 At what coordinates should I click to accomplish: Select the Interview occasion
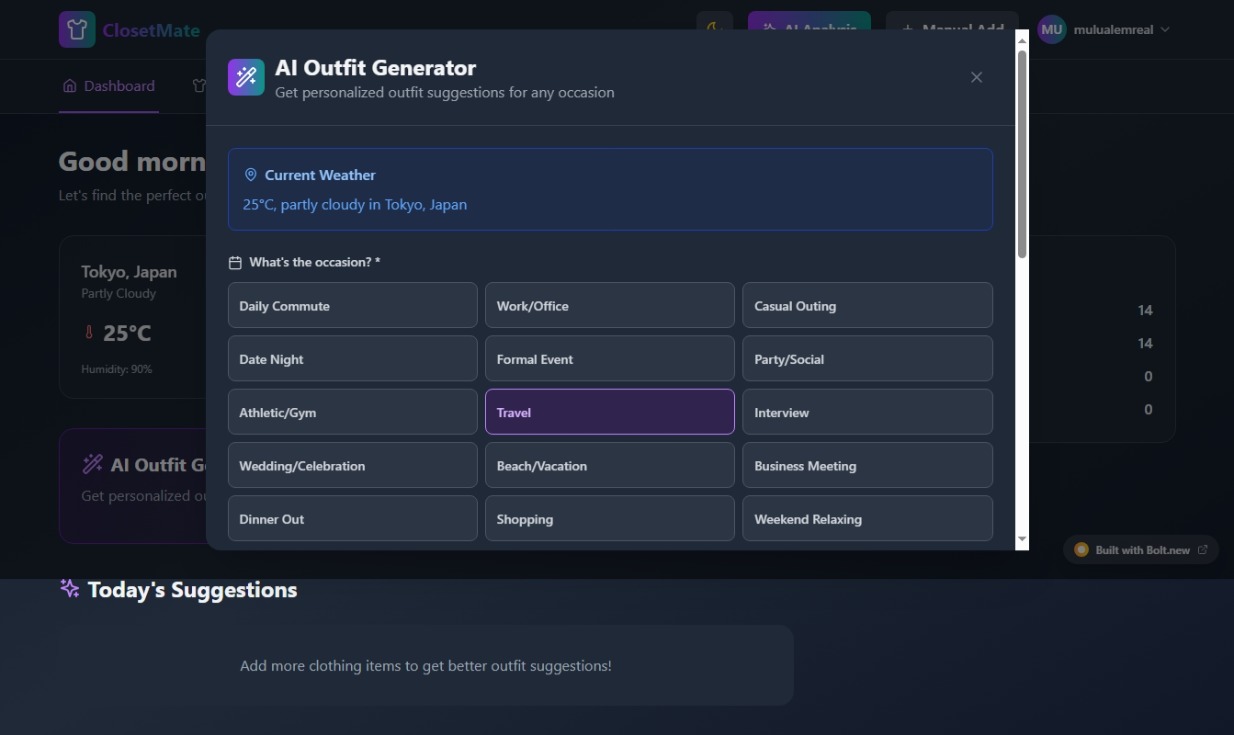pos(867,412)
